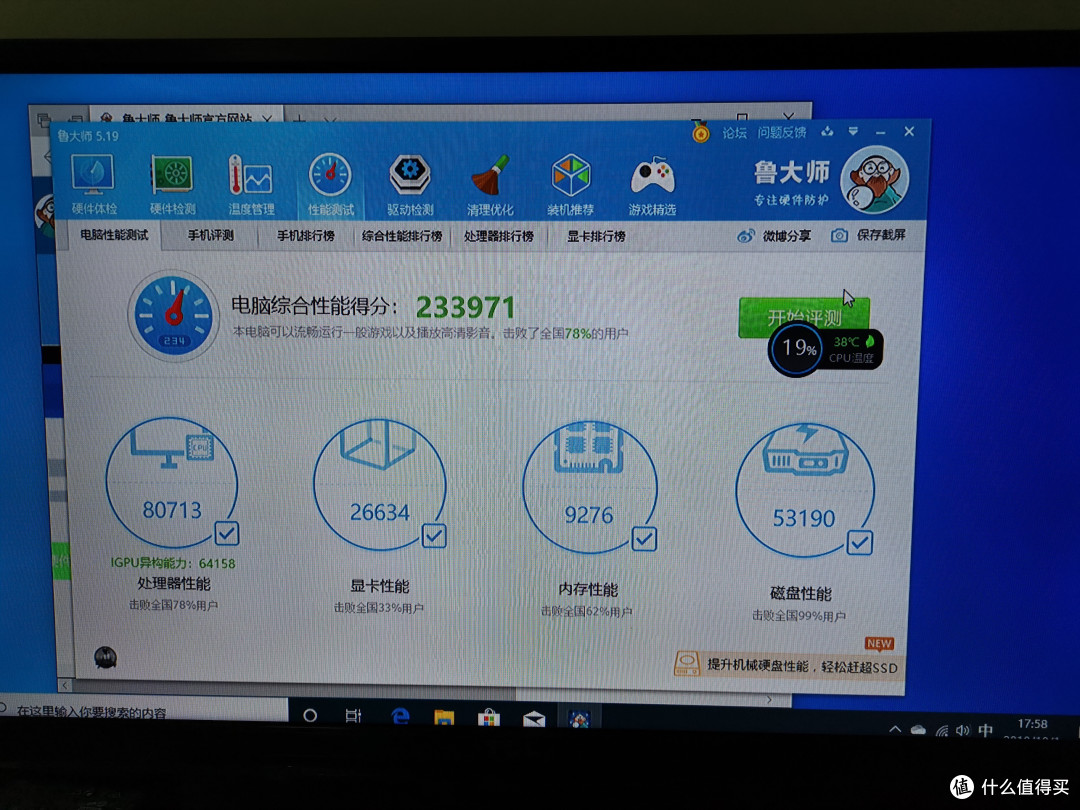
Task: Switch input method via 中 indicator
Action: tap(986, 730)
